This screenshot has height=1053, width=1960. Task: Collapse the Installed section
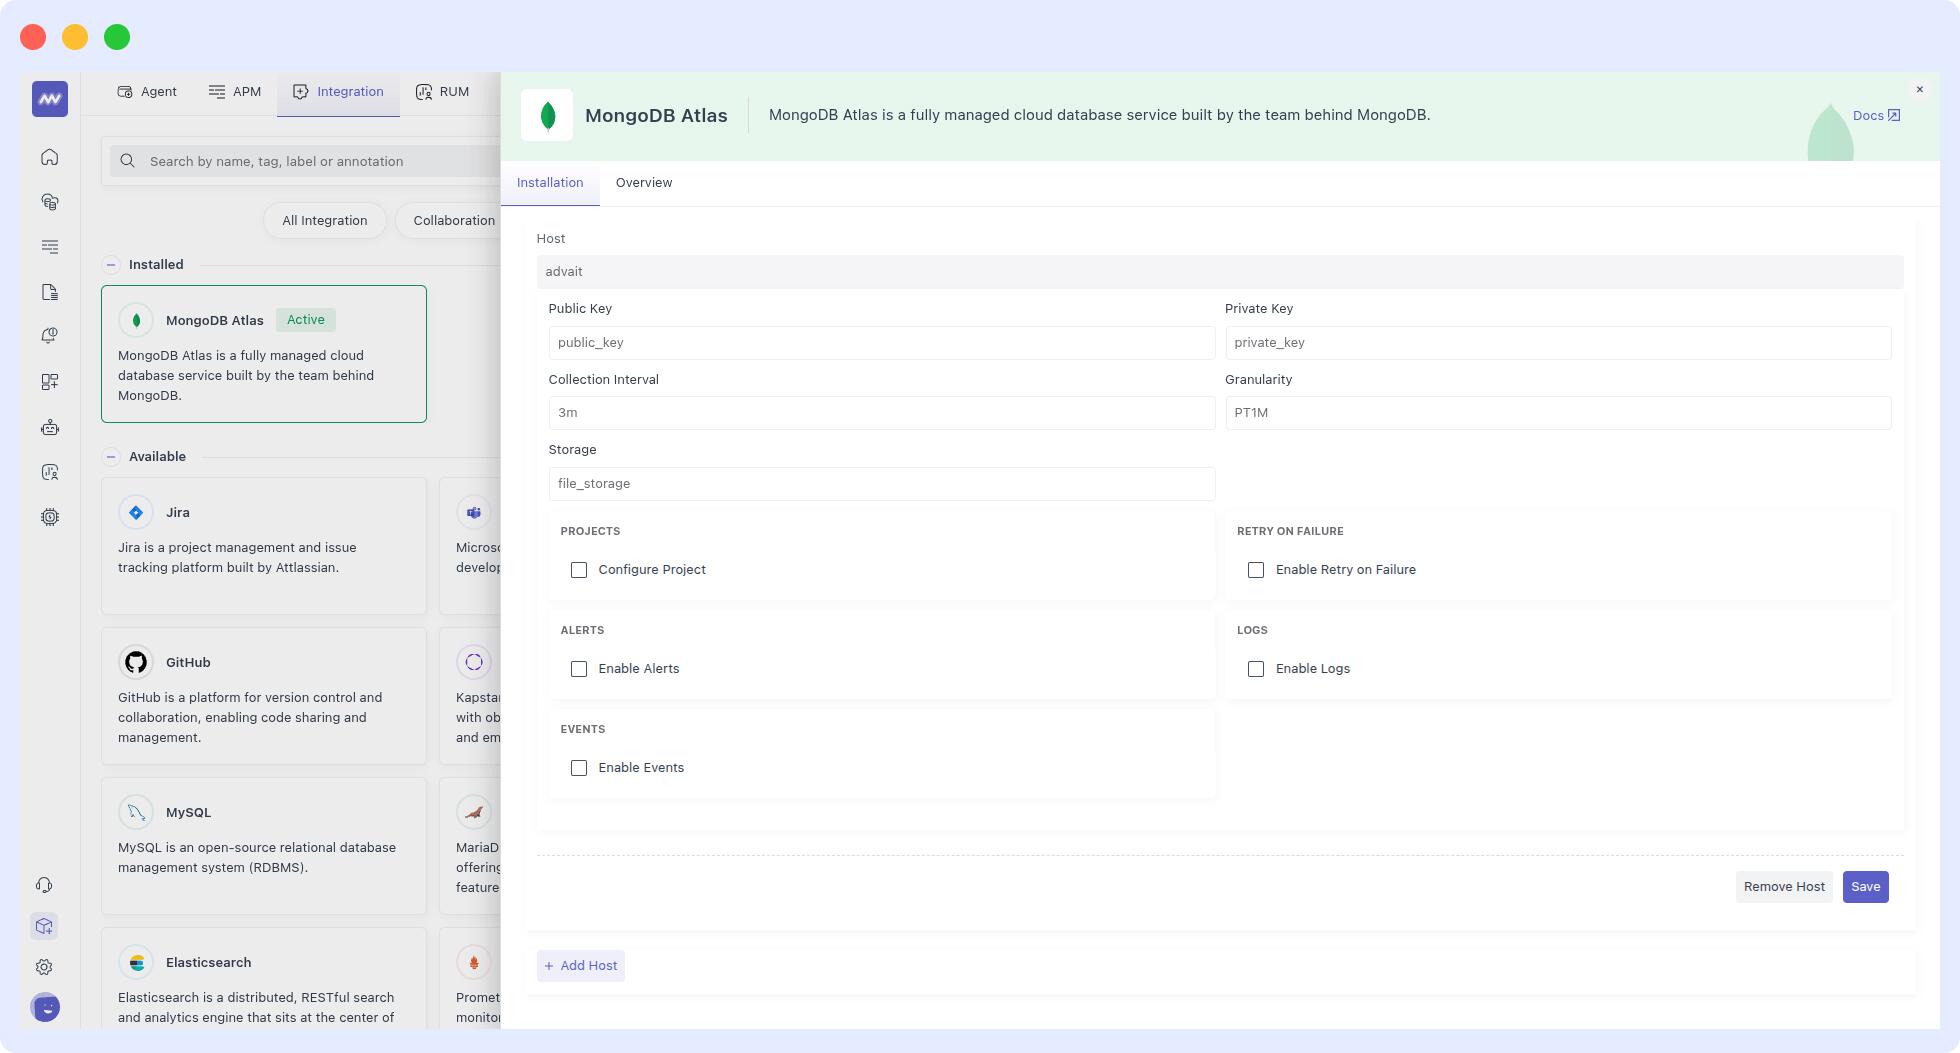(111, 265)
